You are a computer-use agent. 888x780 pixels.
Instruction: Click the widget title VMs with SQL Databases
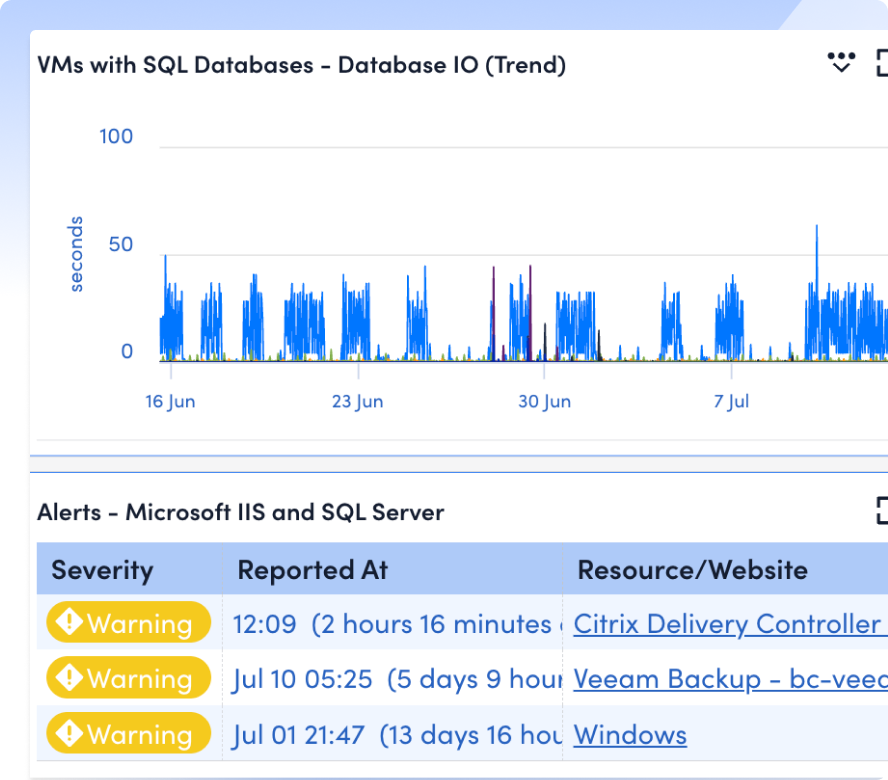(301, 65)
